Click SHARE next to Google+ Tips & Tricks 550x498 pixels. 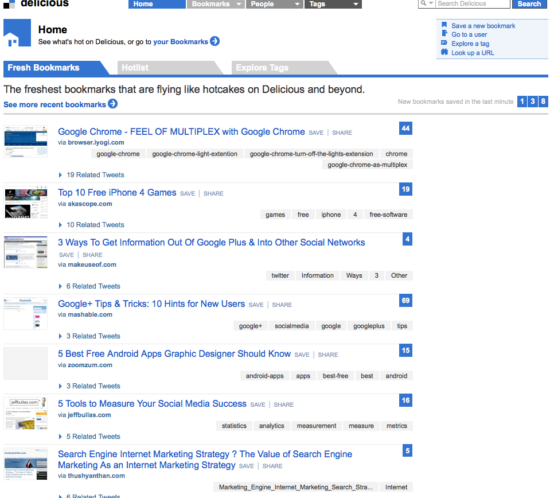[x=282, y=305]
